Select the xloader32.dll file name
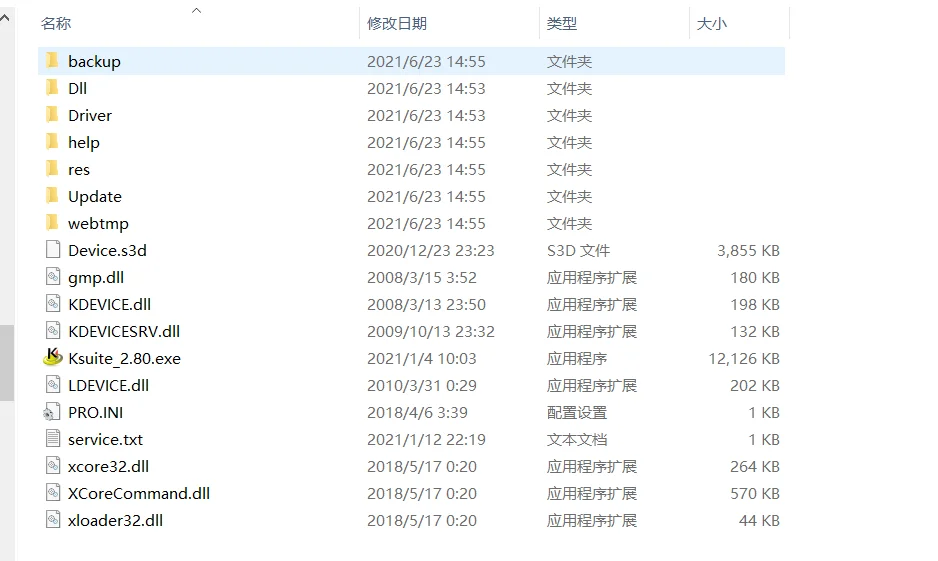Image resolution: width=938 pixels, height=561 pixels. coord(115,520)
